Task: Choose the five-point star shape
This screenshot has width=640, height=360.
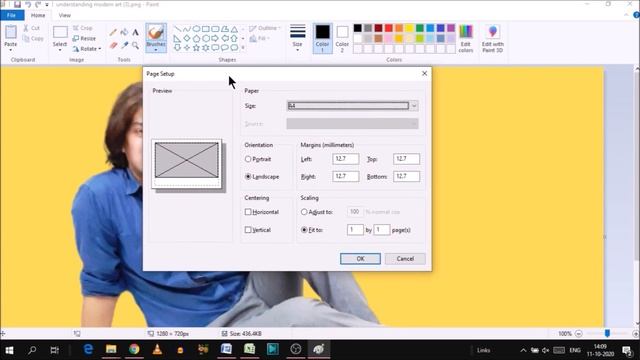Action: [x=196, y=48]
